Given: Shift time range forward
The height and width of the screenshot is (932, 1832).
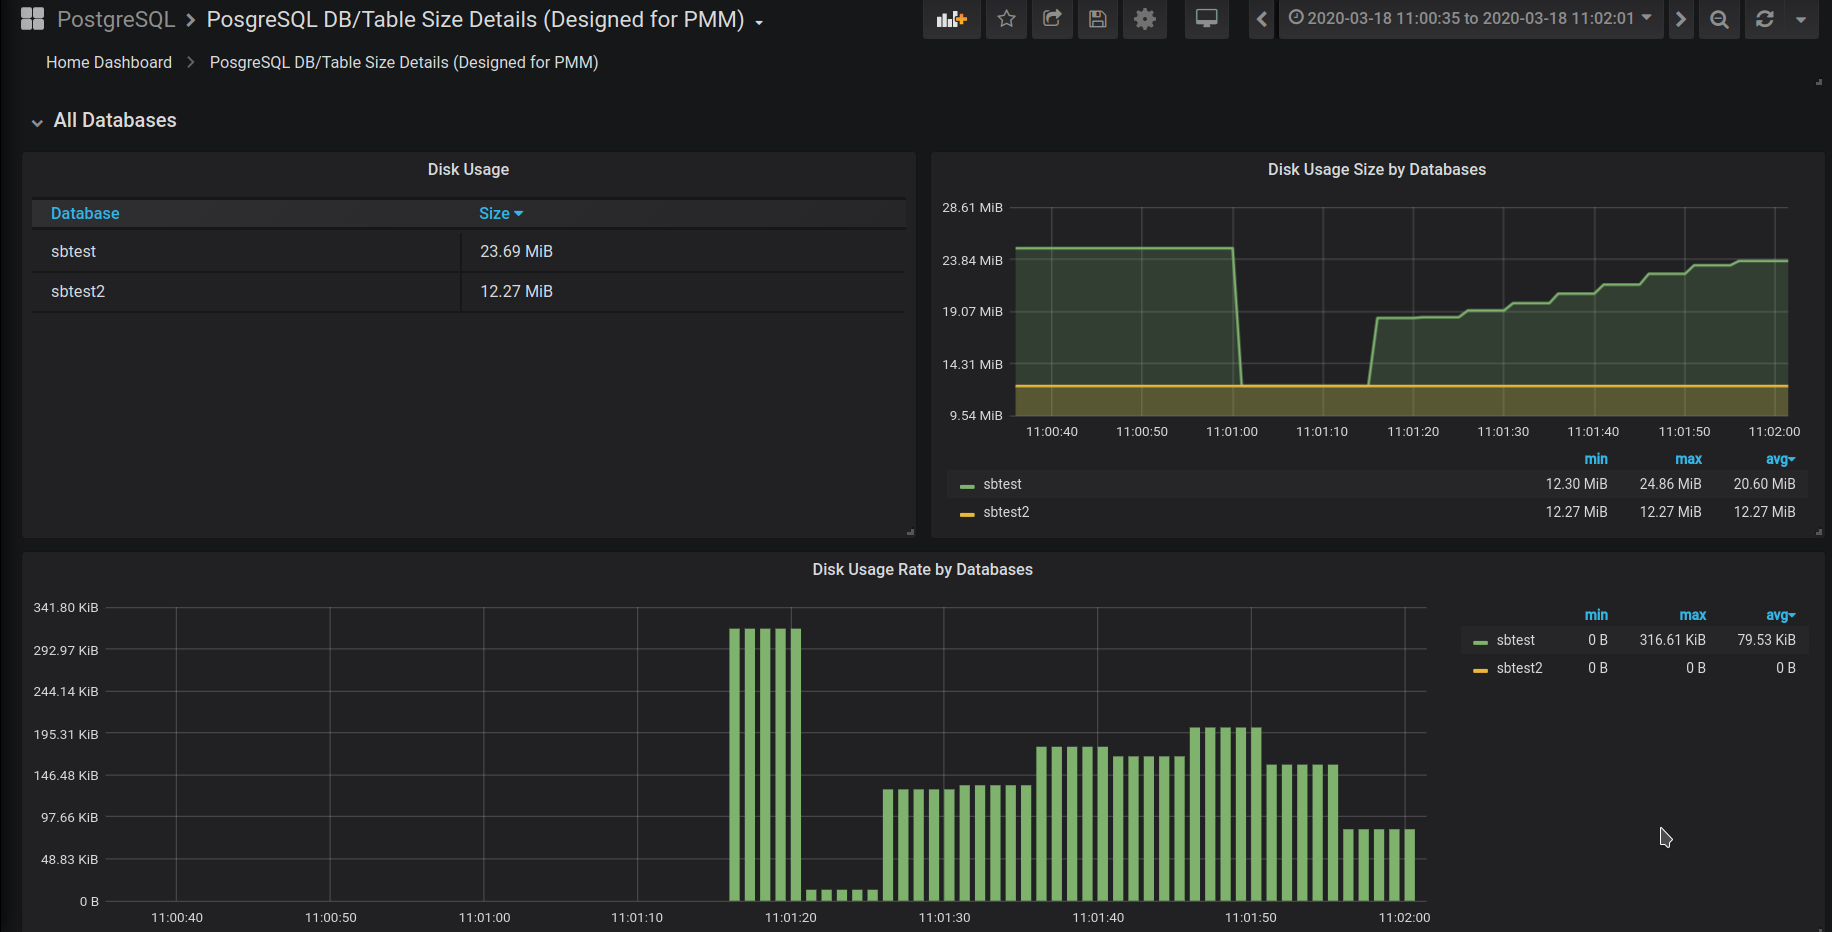Looking at the screenshot, I should (1681, 19).
